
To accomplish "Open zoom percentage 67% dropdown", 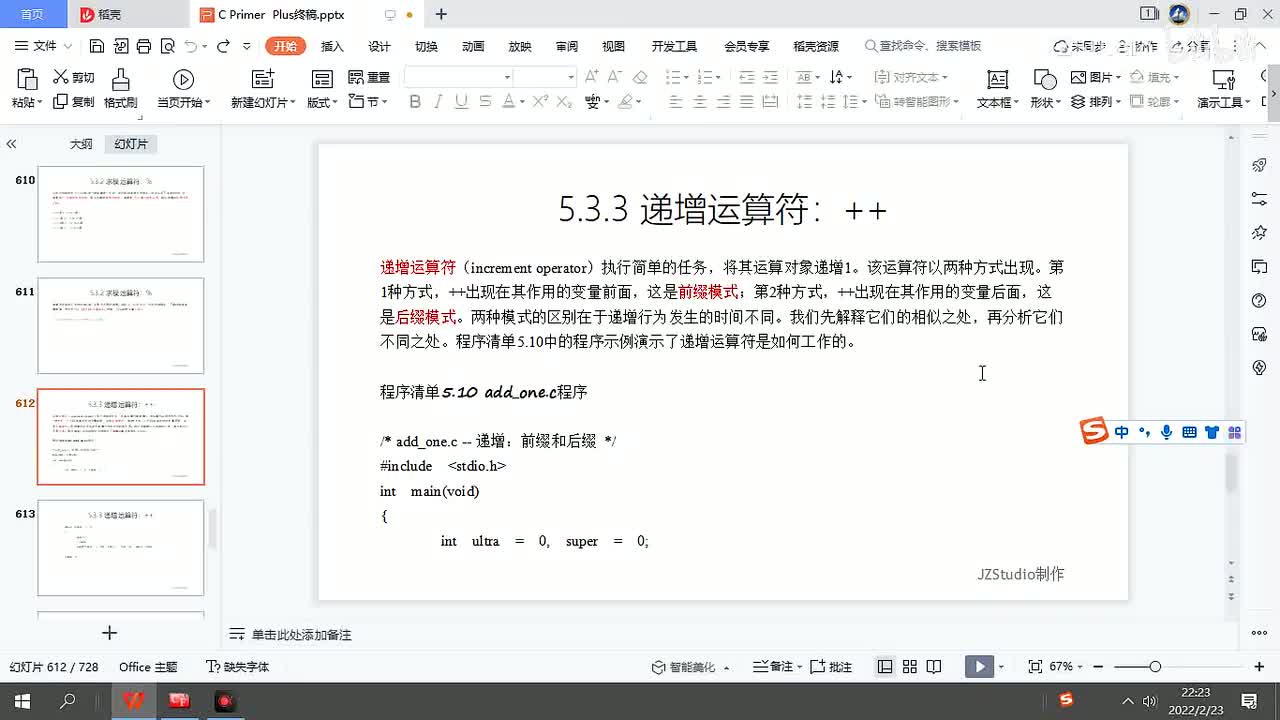I will 1066,666.
